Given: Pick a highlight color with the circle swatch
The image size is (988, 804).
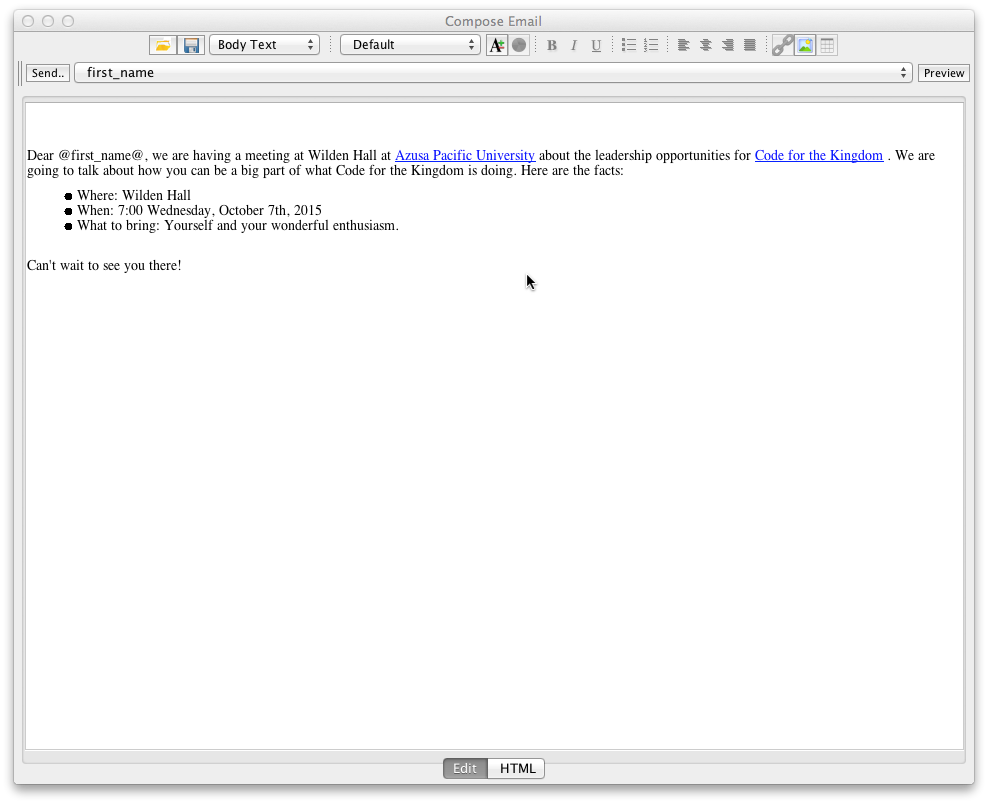Looking at the screenshot, I should (x=519, y=44).
